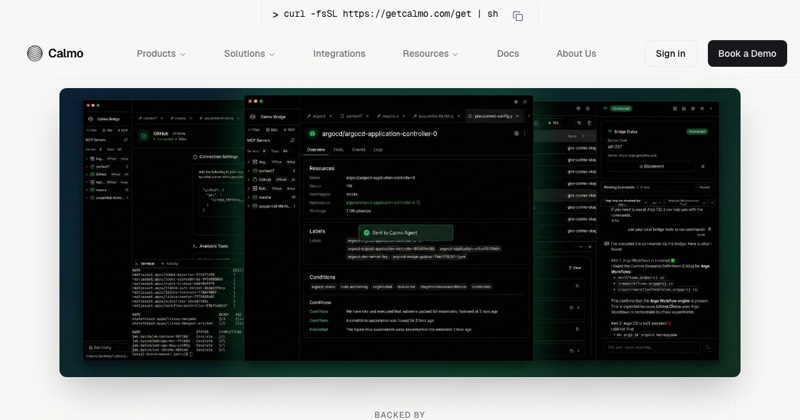This screenshot has height=420, width=800.
Task: Copy the curl install command
Action: coord(517,16)
